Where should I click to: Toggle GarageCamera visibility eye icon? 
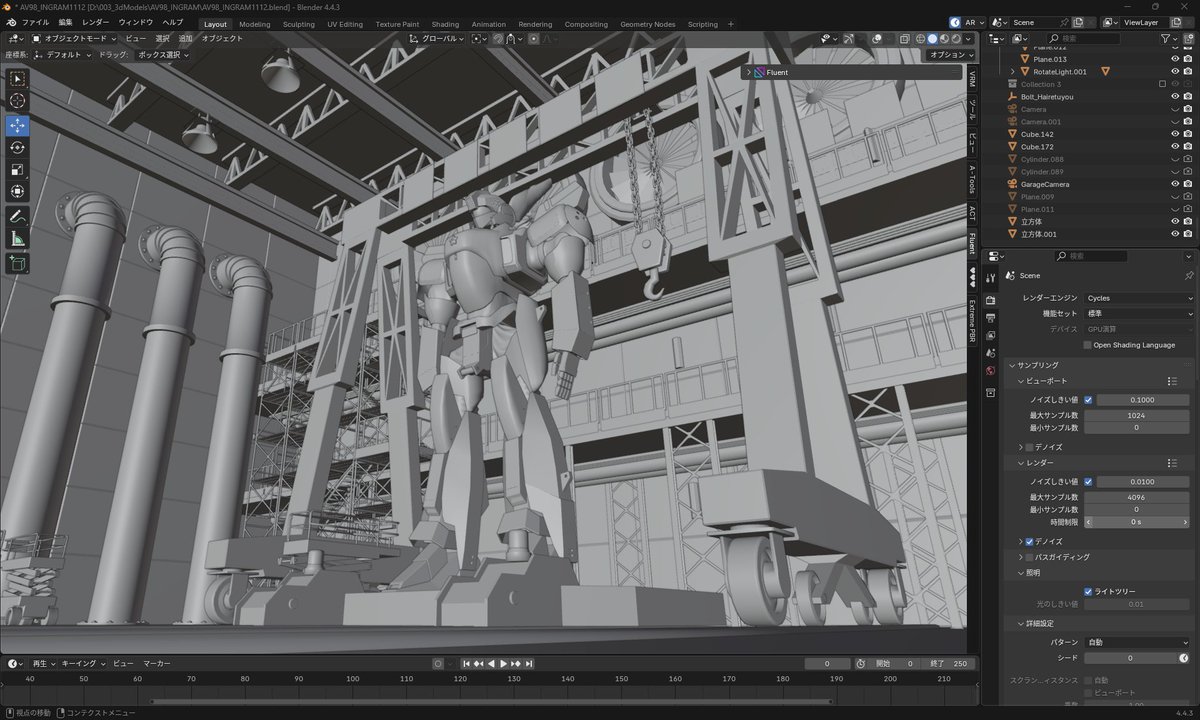(1175, 184)
